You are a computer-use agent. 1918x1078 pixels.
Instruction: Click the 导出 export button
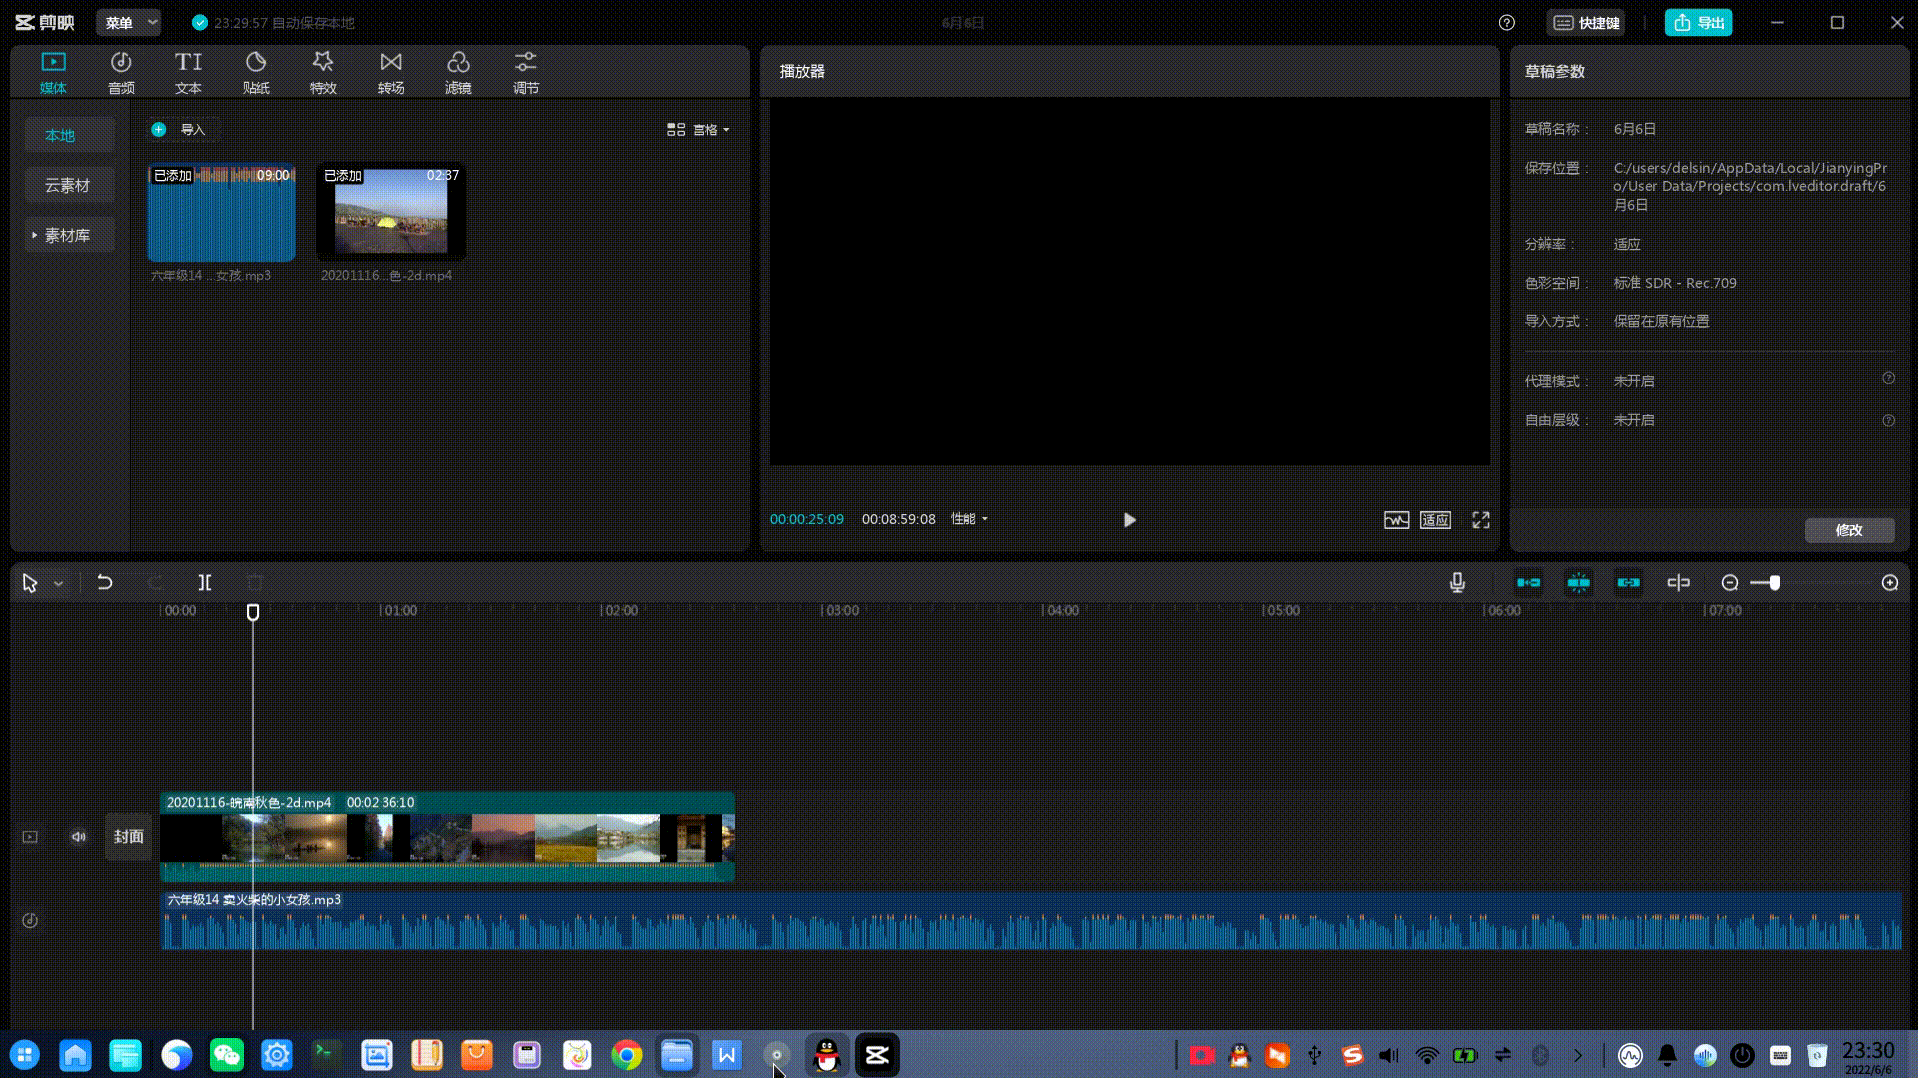tap(1698, 23)
